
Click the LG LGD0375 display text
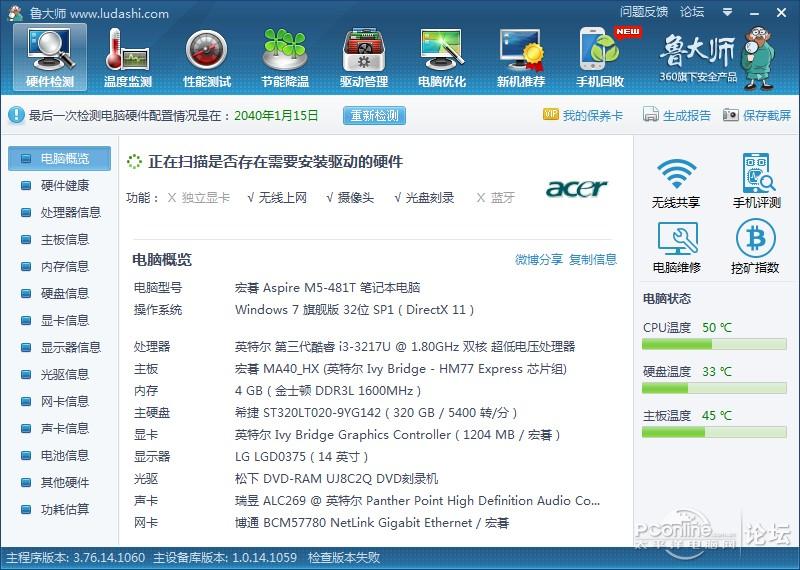click(x=302, y=457)
